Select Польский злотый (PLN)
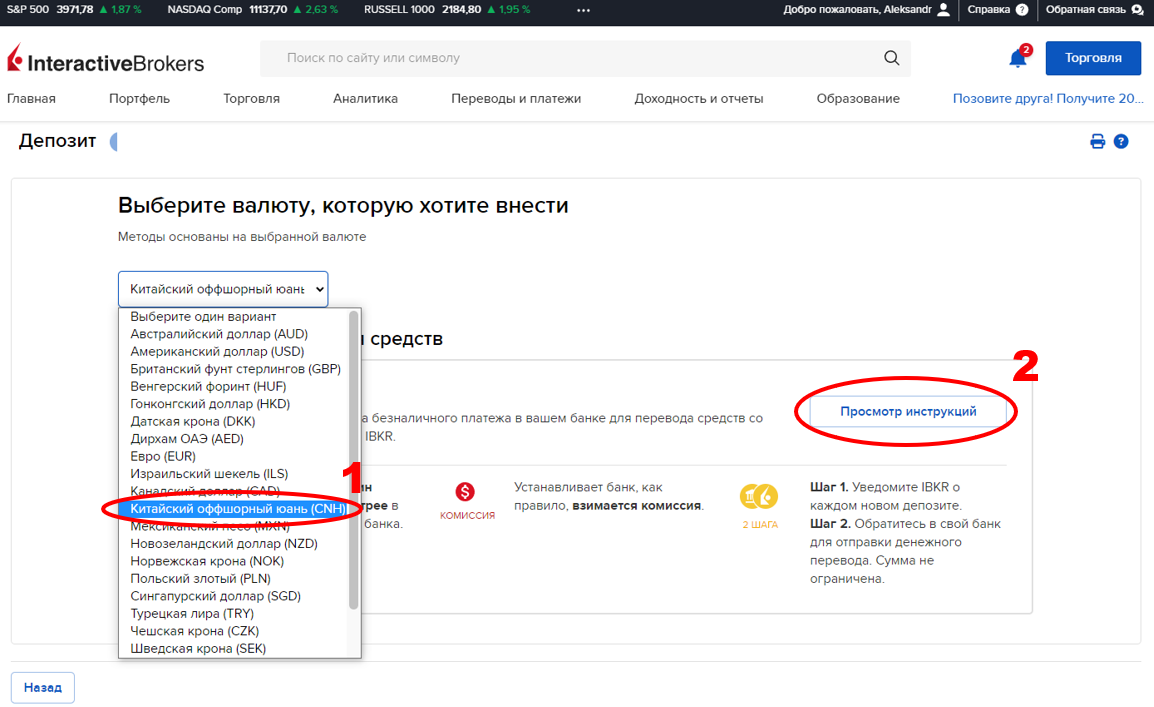This screenshot has height=707, width=1154. [200, 579]
